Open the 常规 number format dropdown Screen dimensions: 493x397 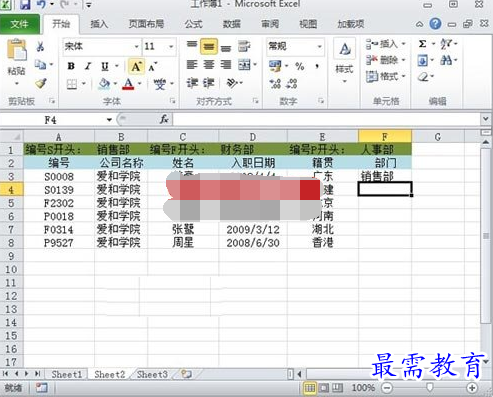[x=319, y=46]
